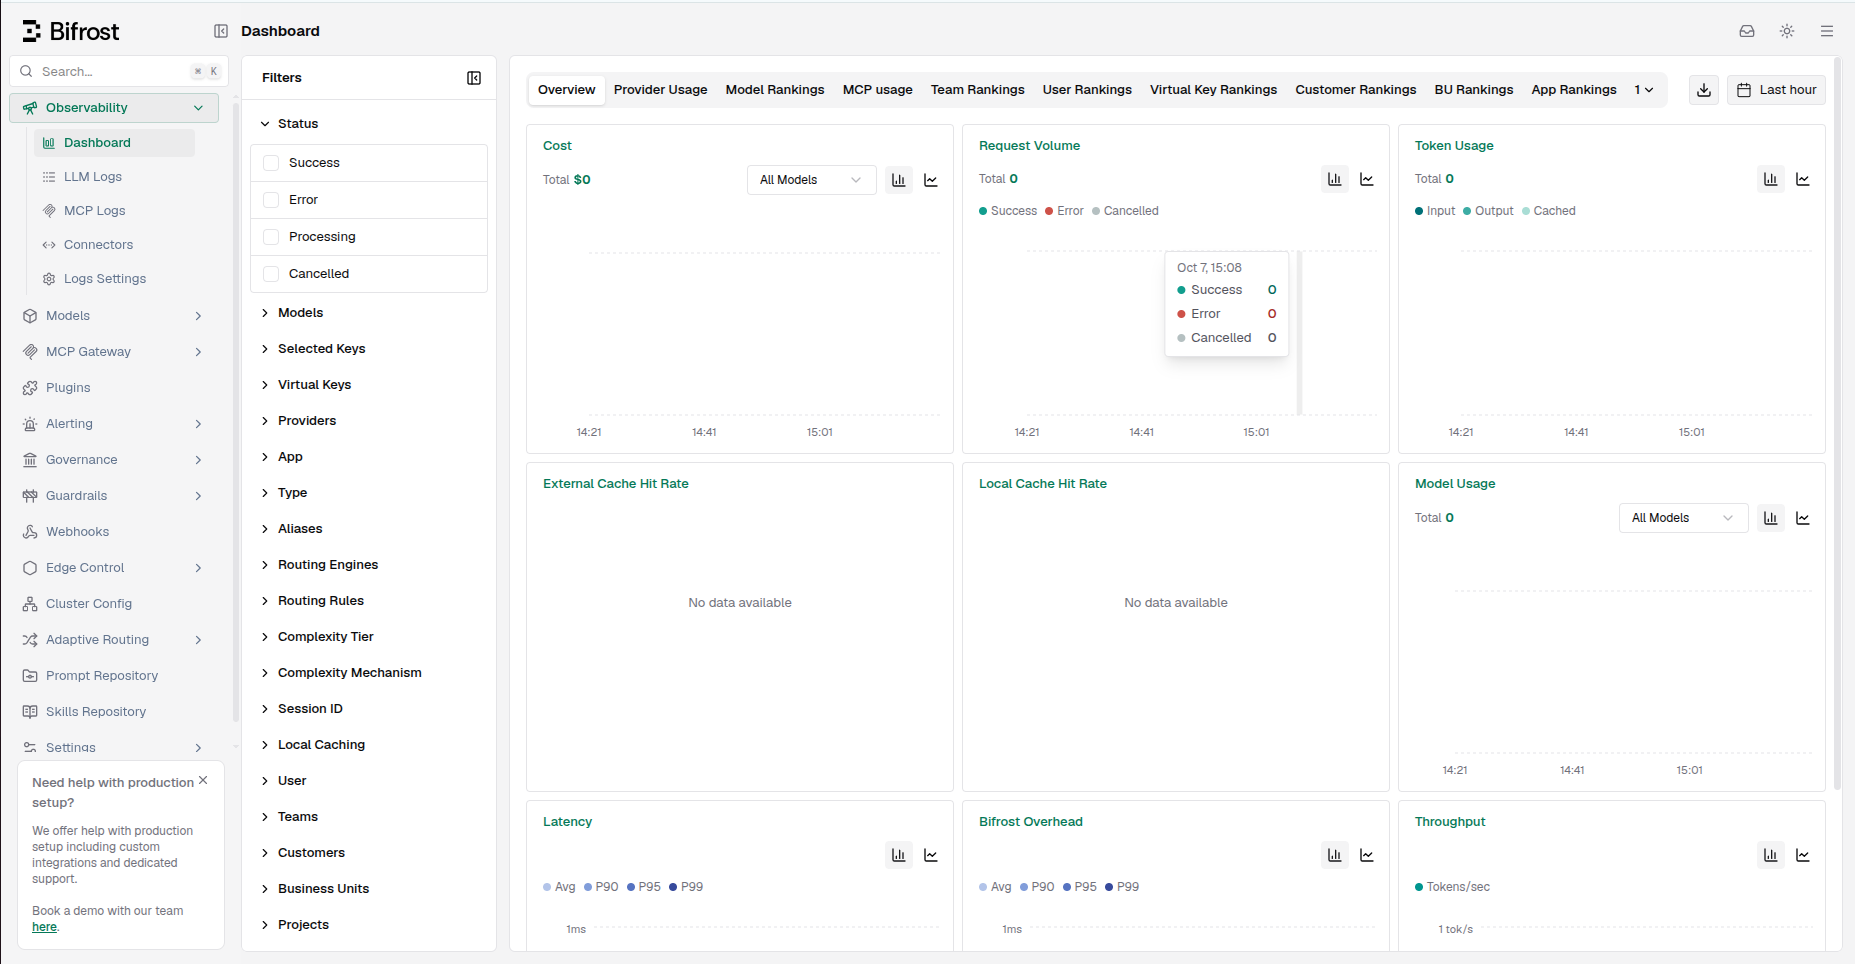Toggle Success series in Request Volume legend
1855x964 pixels.
pos(1008,211)
